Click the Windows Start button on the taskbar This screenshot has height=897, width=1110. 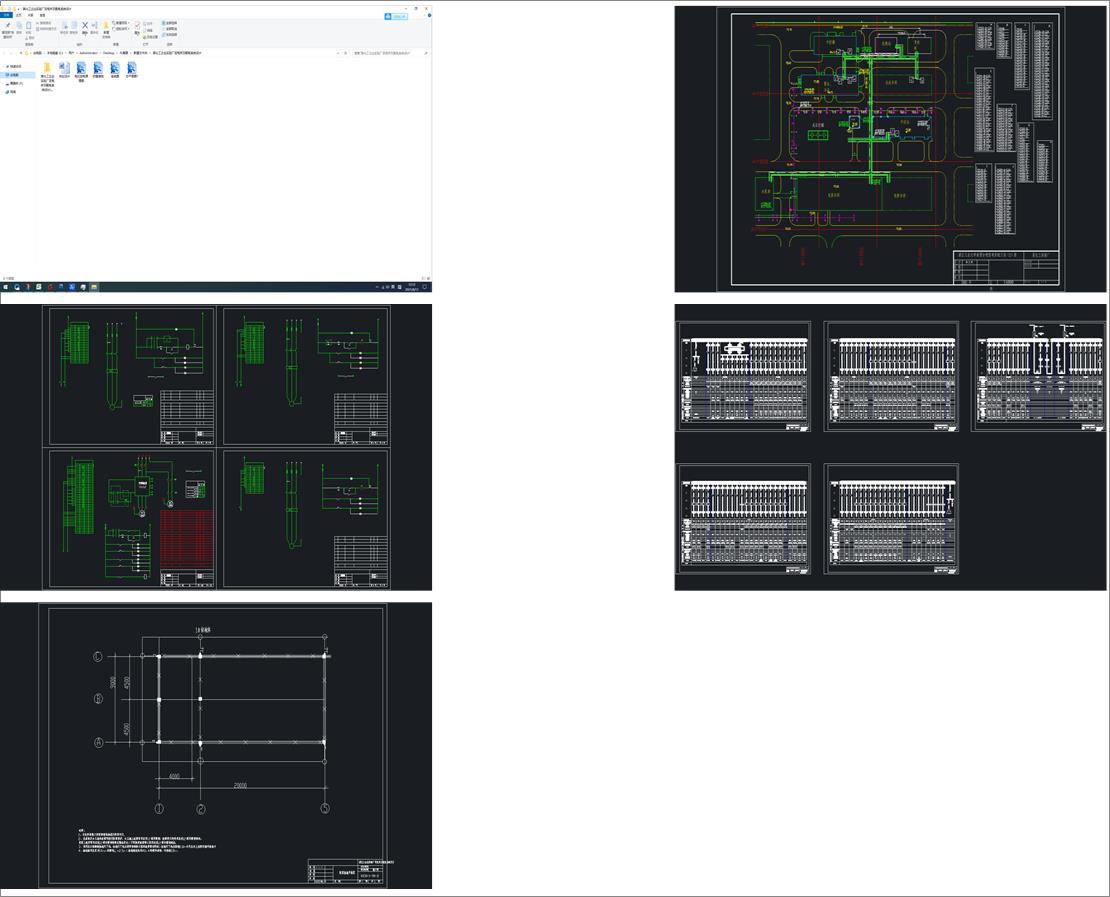pyautogui.click(x=4, y=287)
